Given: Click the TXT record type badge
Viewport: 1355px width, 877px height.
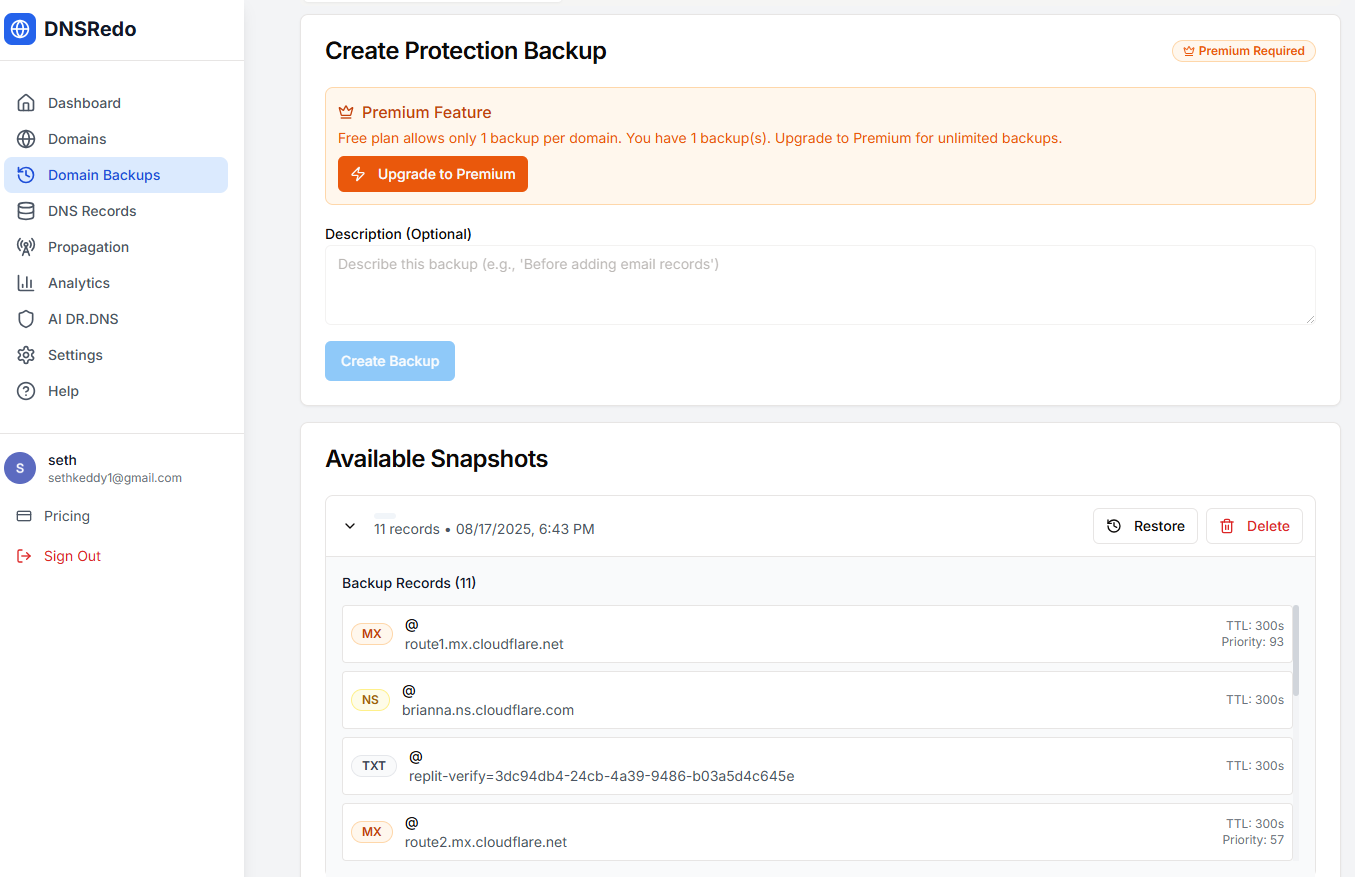Looking at the screenshot, I should click(x=374, y=766).
